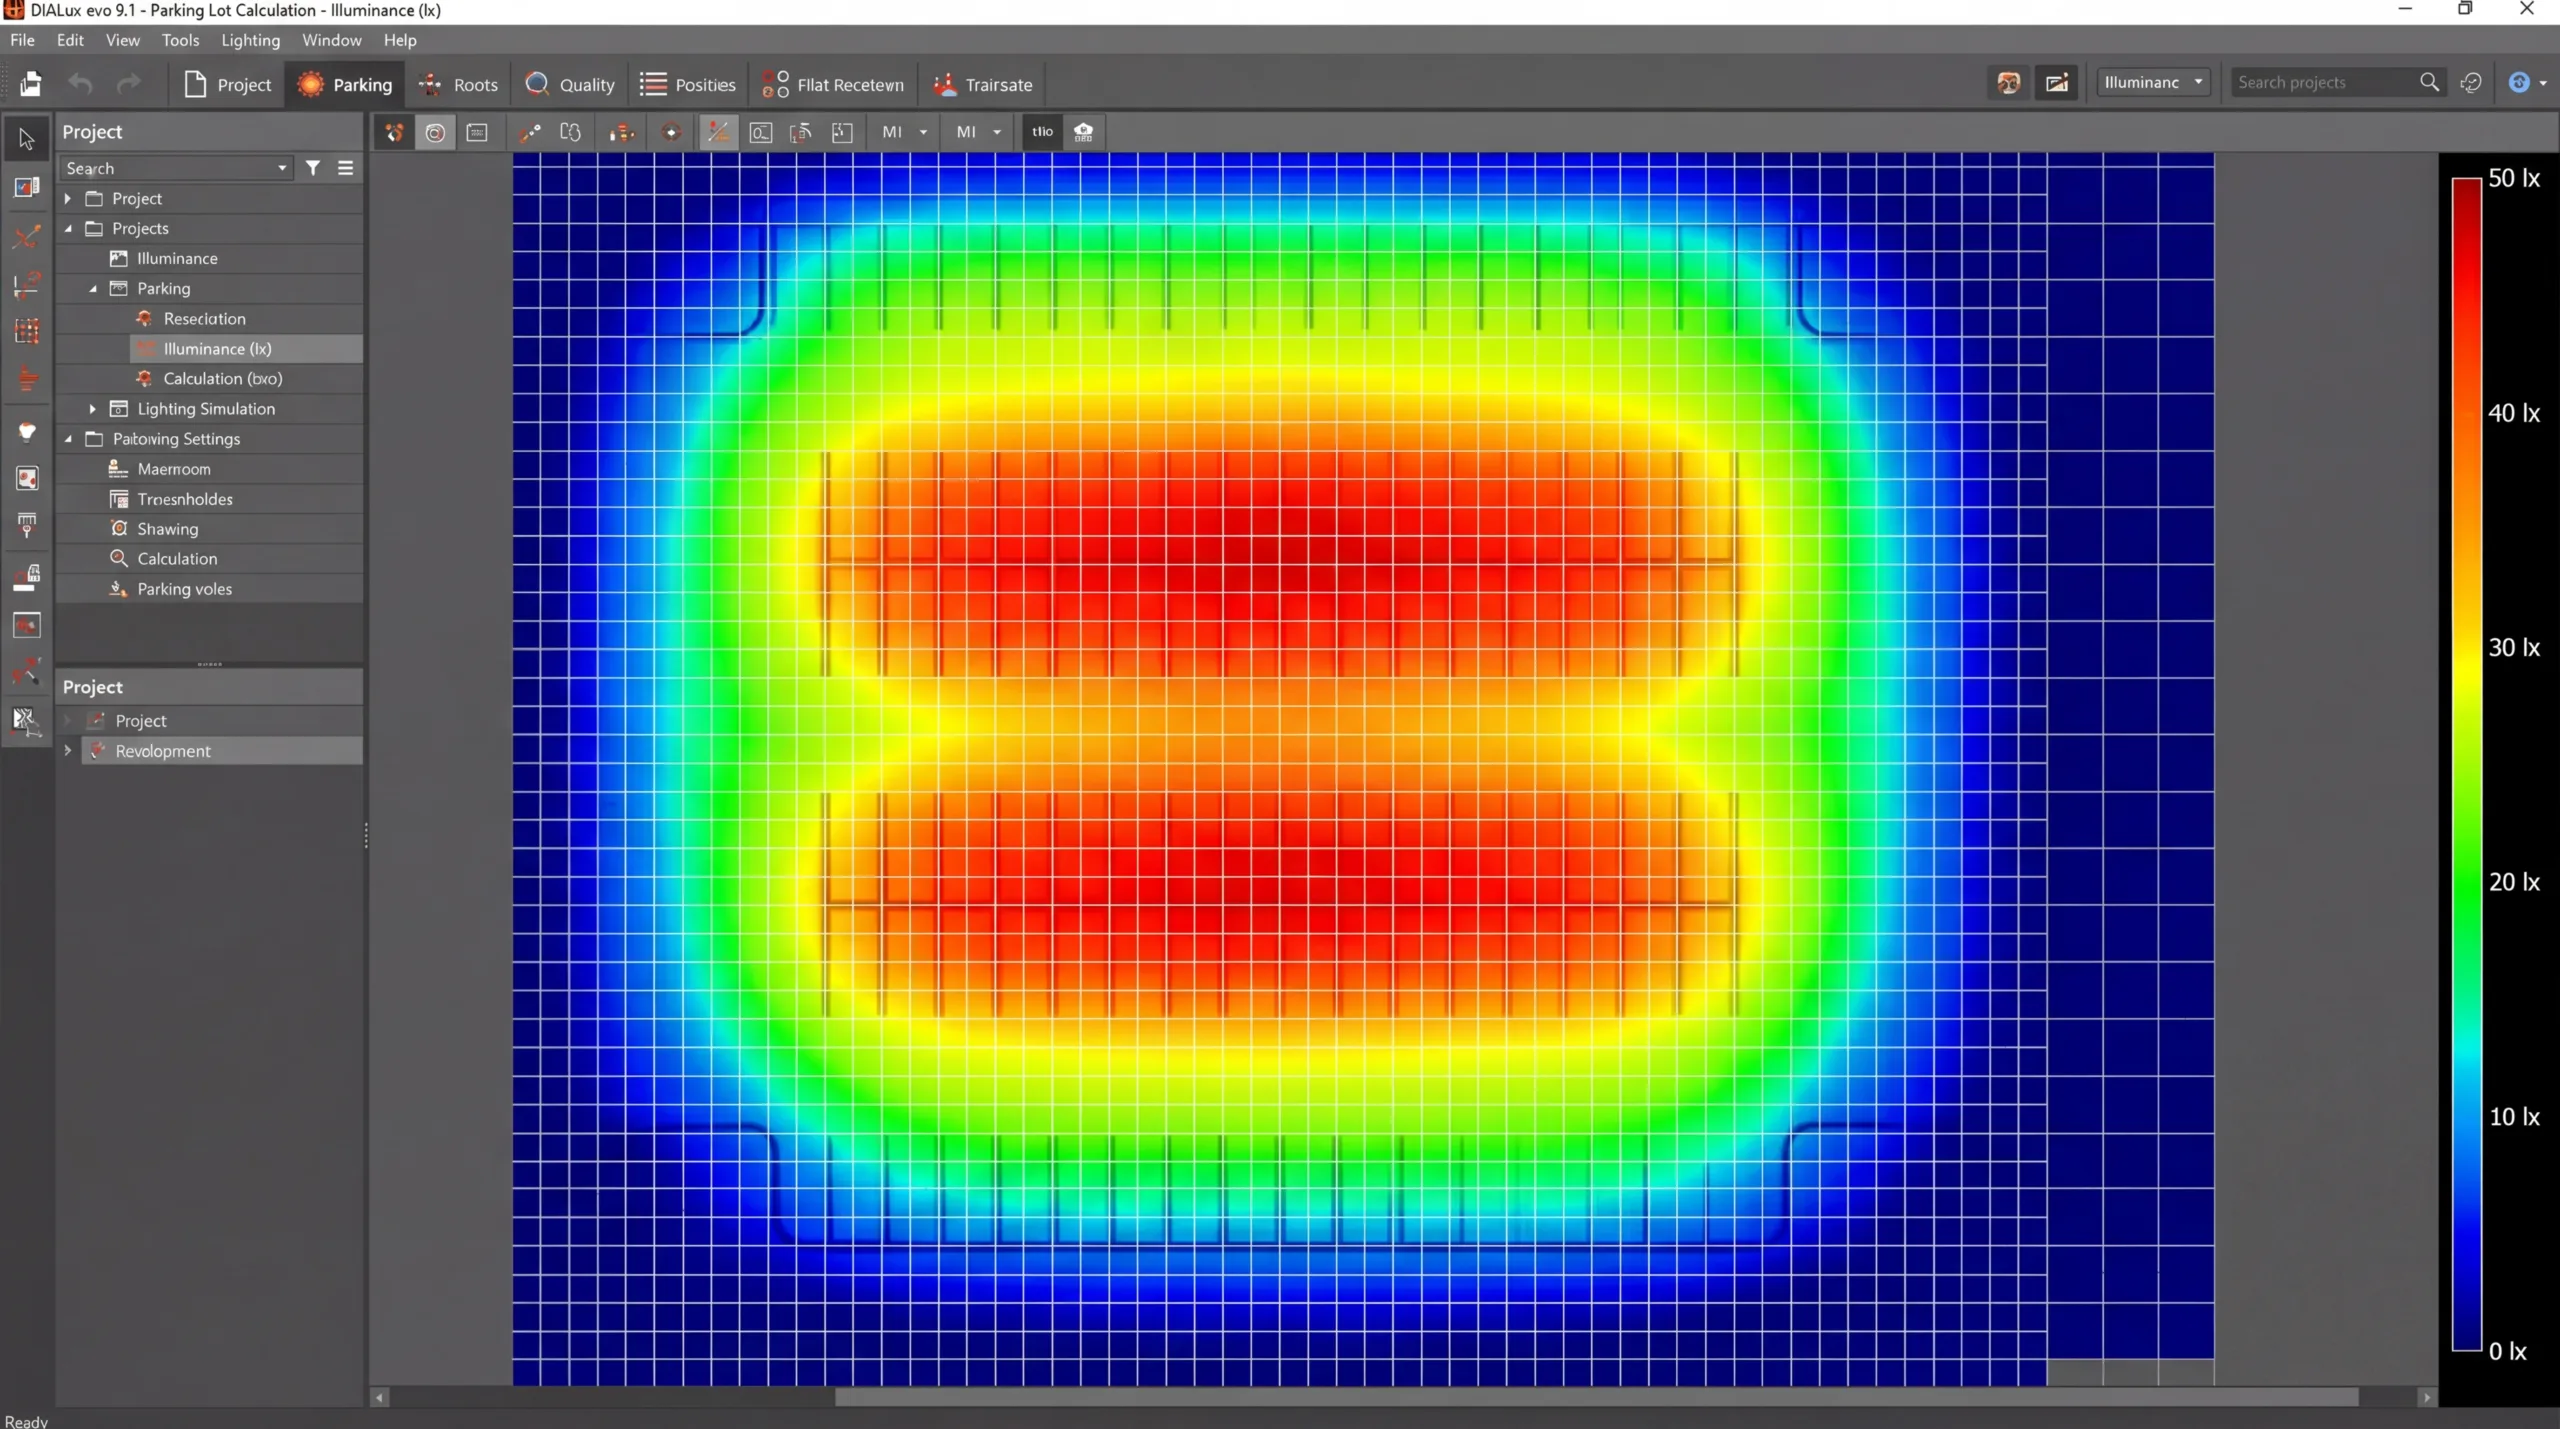Open the Window menu
Screen dimensions: 2560x1429
point(331,40)
